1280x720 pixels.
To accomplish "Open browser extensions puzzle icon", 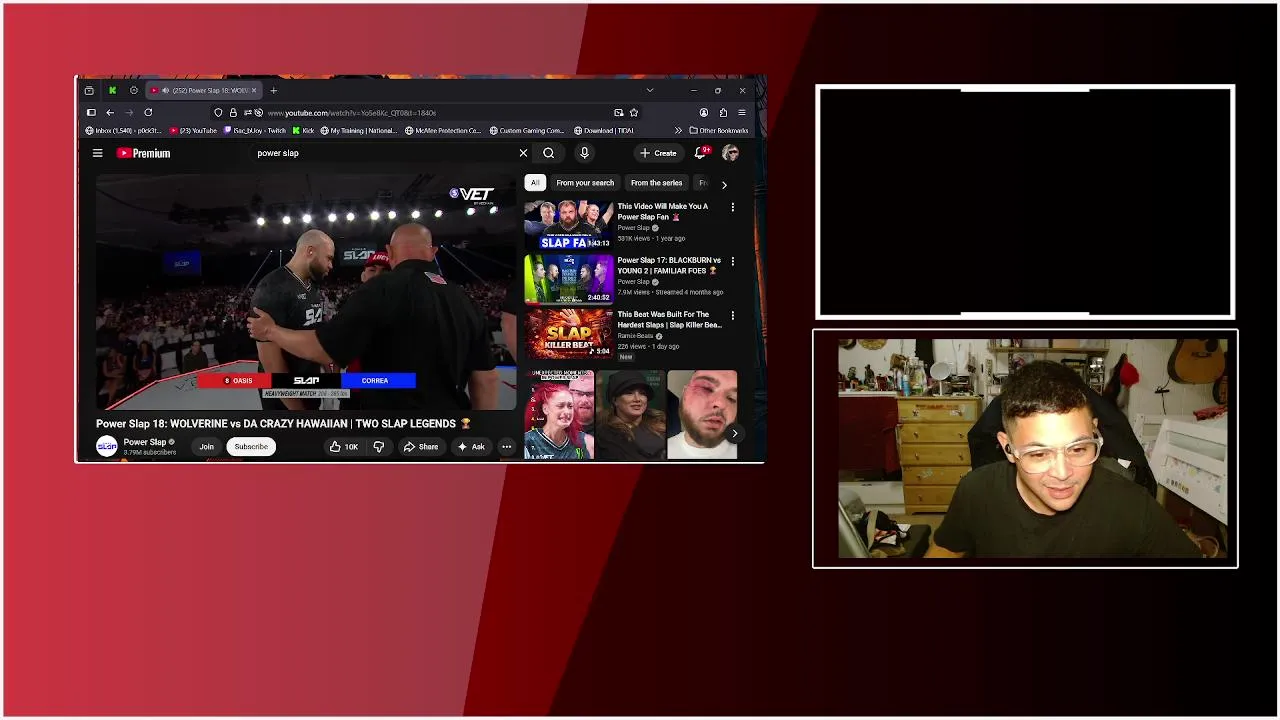I will pyautogui.click(x=723, y=113).
